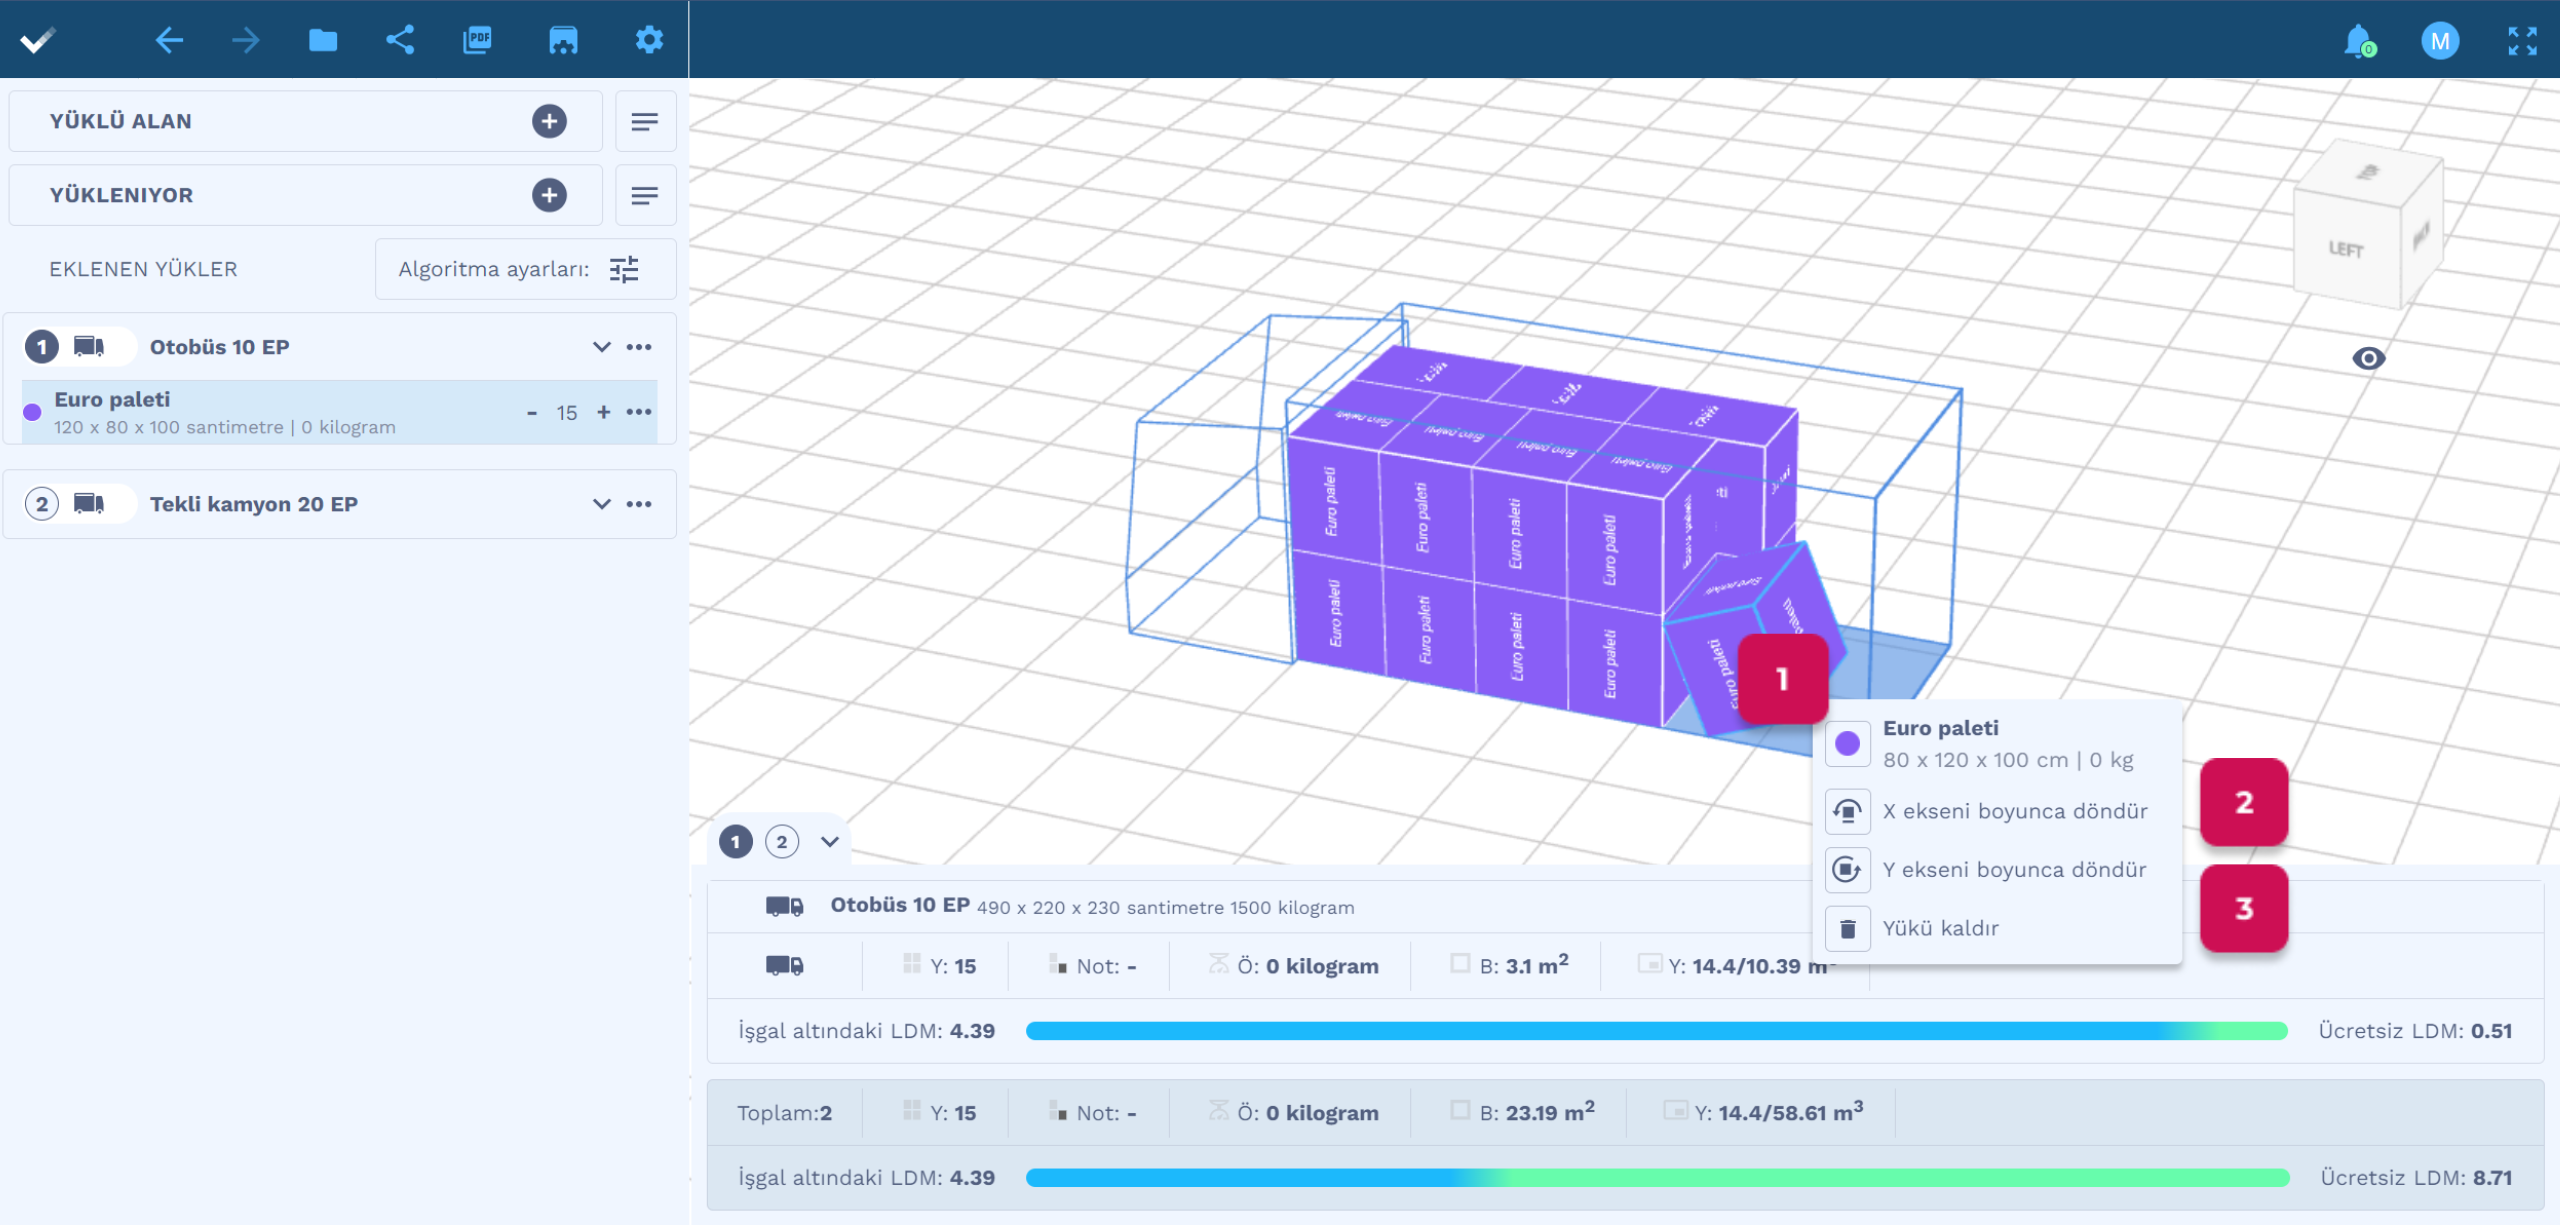Add new YÜKLÜ ALAN with plus
Screen dimensions: 2560x1225
[549, 121]
